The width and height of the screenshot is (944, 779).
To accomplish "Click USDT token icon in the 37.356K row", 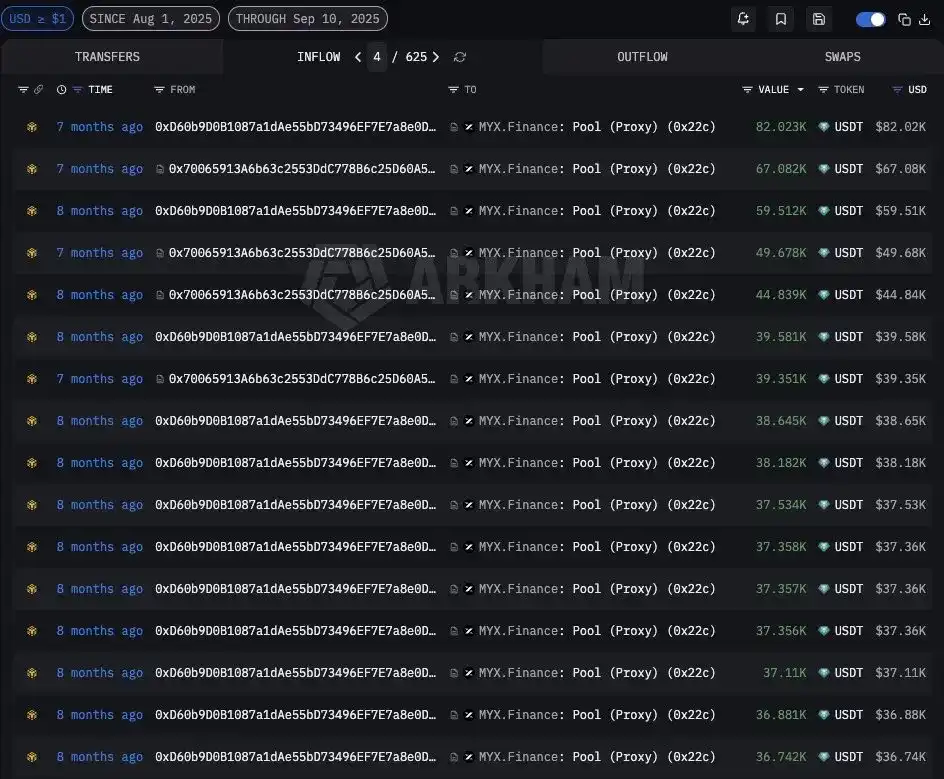I will click(x=824, y=631).
